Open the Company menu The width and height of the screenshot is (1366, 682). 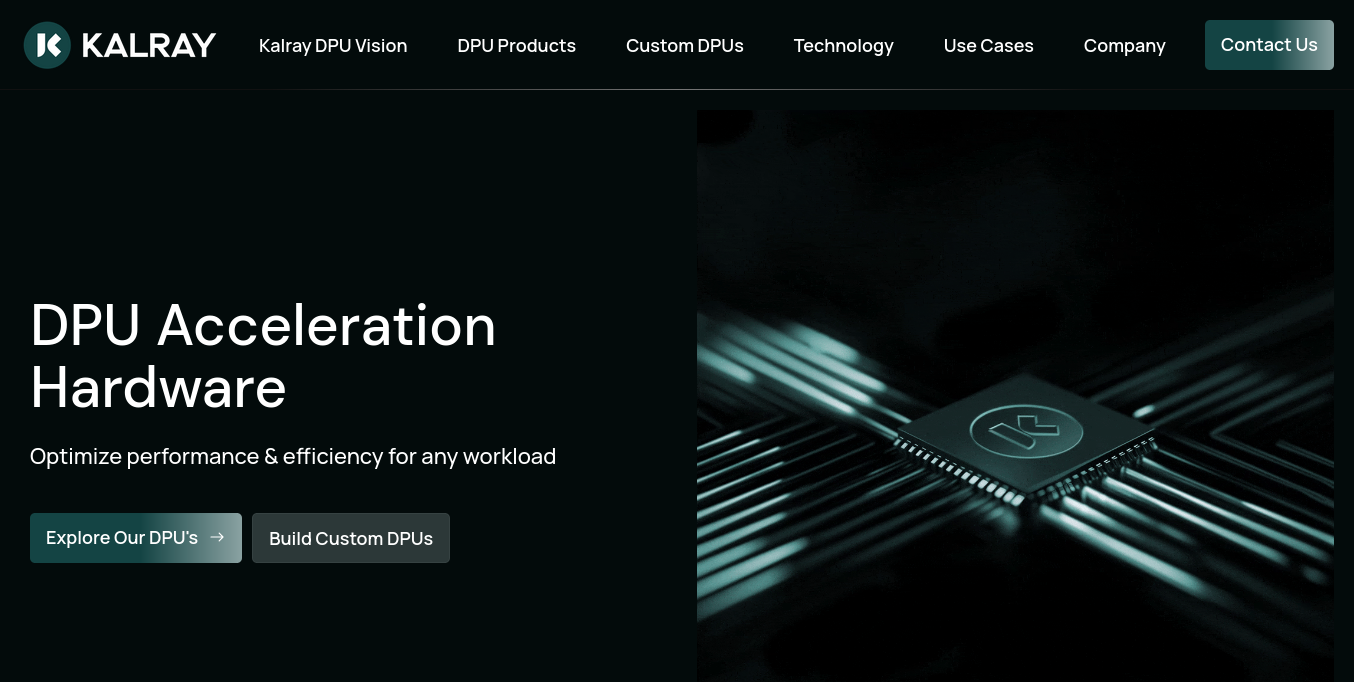tap(1125, 45)
